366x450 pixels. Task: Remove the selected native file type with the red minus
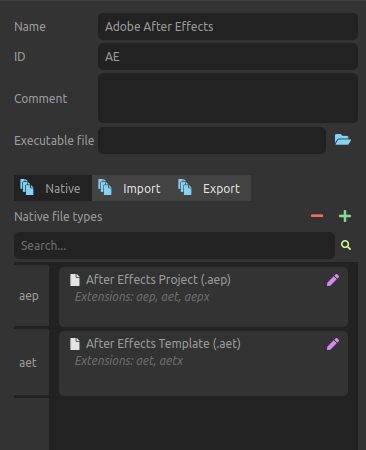click(317, 216)
